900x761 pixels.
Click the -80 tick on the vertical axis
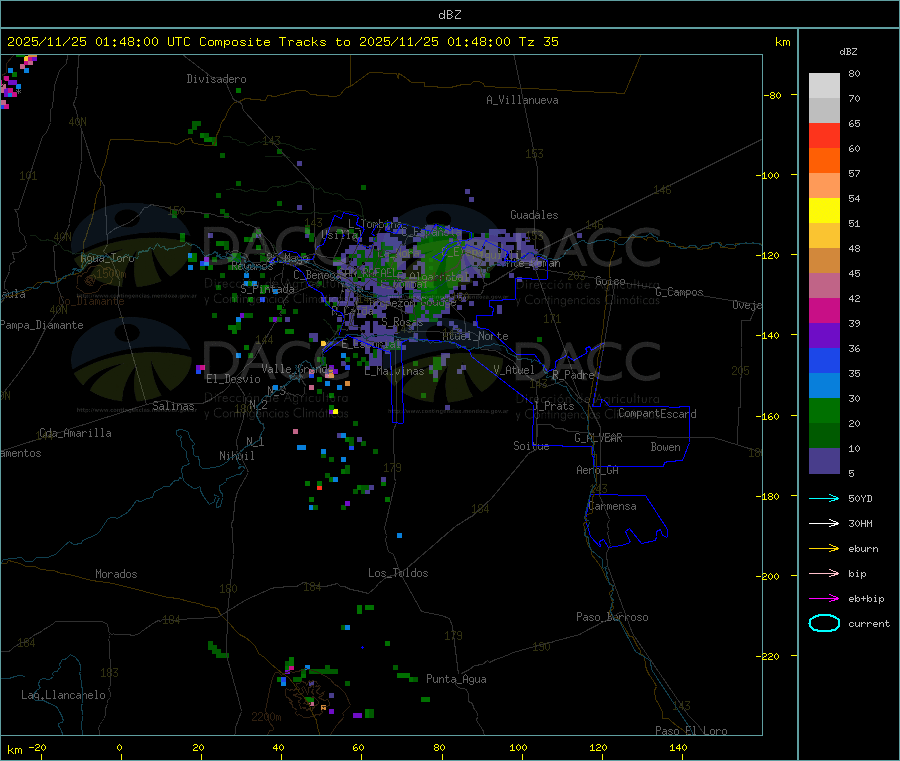click(x=773, y=95)
